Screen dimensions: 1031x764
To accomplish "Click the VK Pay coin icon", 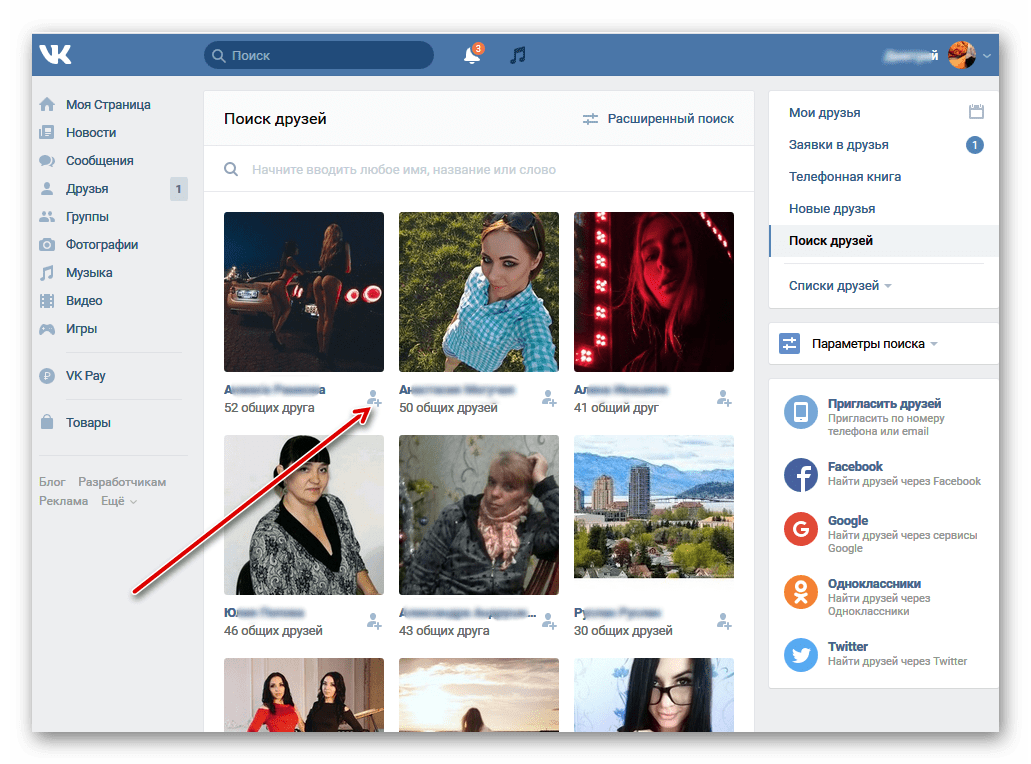I will pyautogui.click(x=47, y=376).
